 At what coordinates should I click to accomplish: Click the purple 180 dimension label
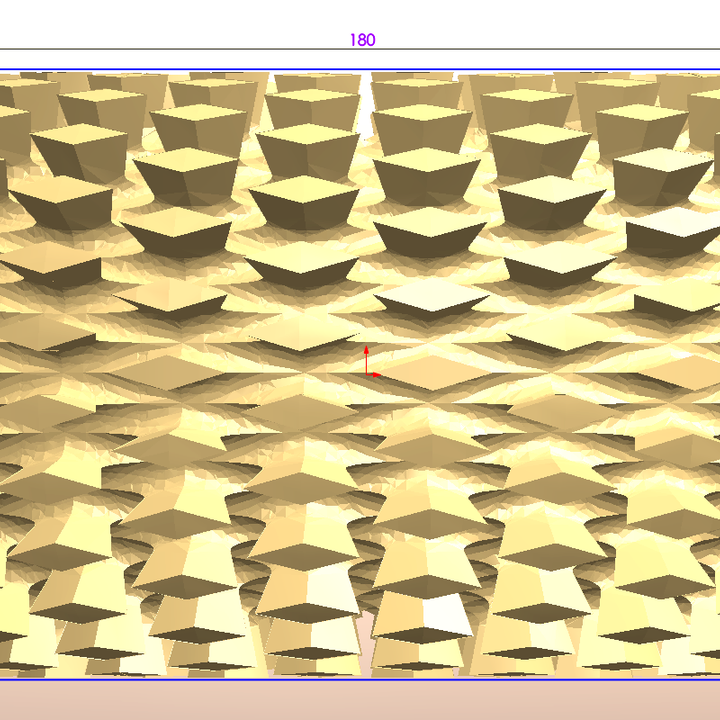[362, 40]
